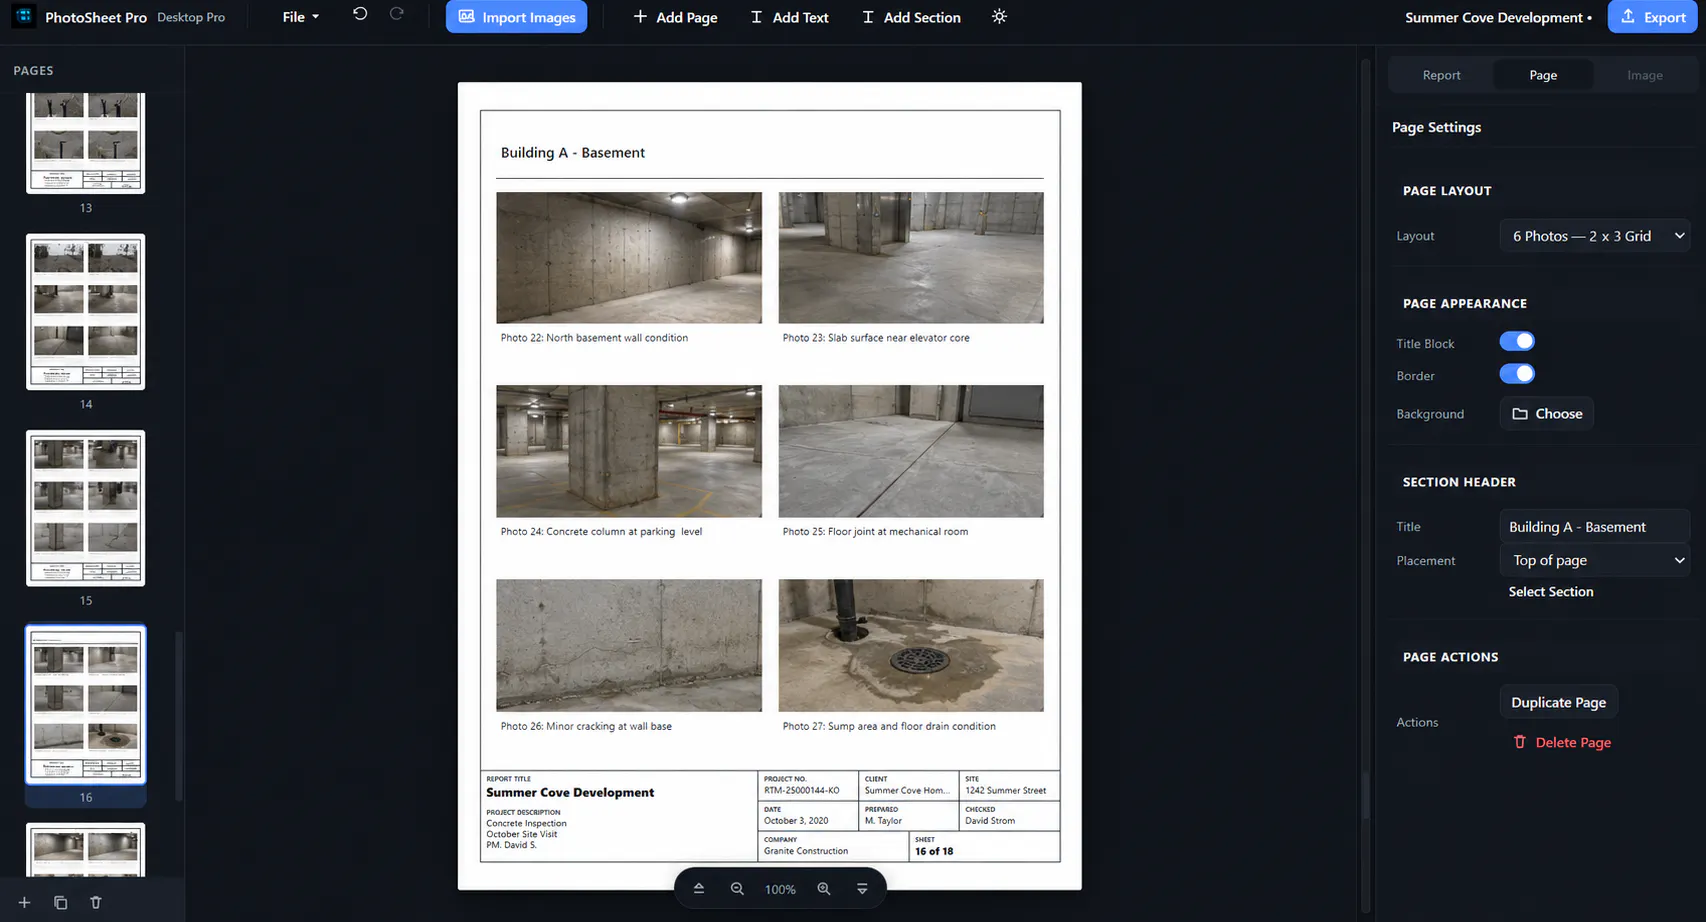Open the Layout dropdown showing 2 x 3 Grid
1706x922 pixels.
point(1595,236)
